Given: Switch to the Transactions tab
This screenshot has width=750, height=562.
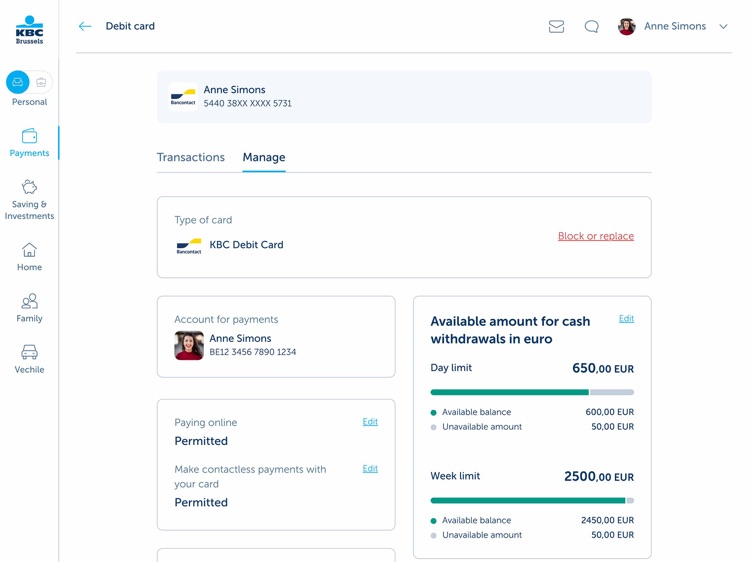Looking at the screenshot, I should tap(191, 157).
